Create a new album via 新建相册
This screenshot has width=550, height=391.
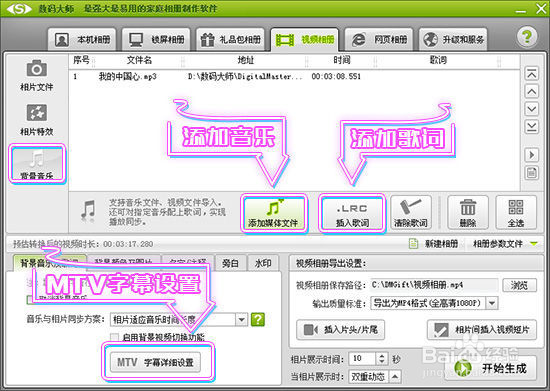tap(434, 243)
